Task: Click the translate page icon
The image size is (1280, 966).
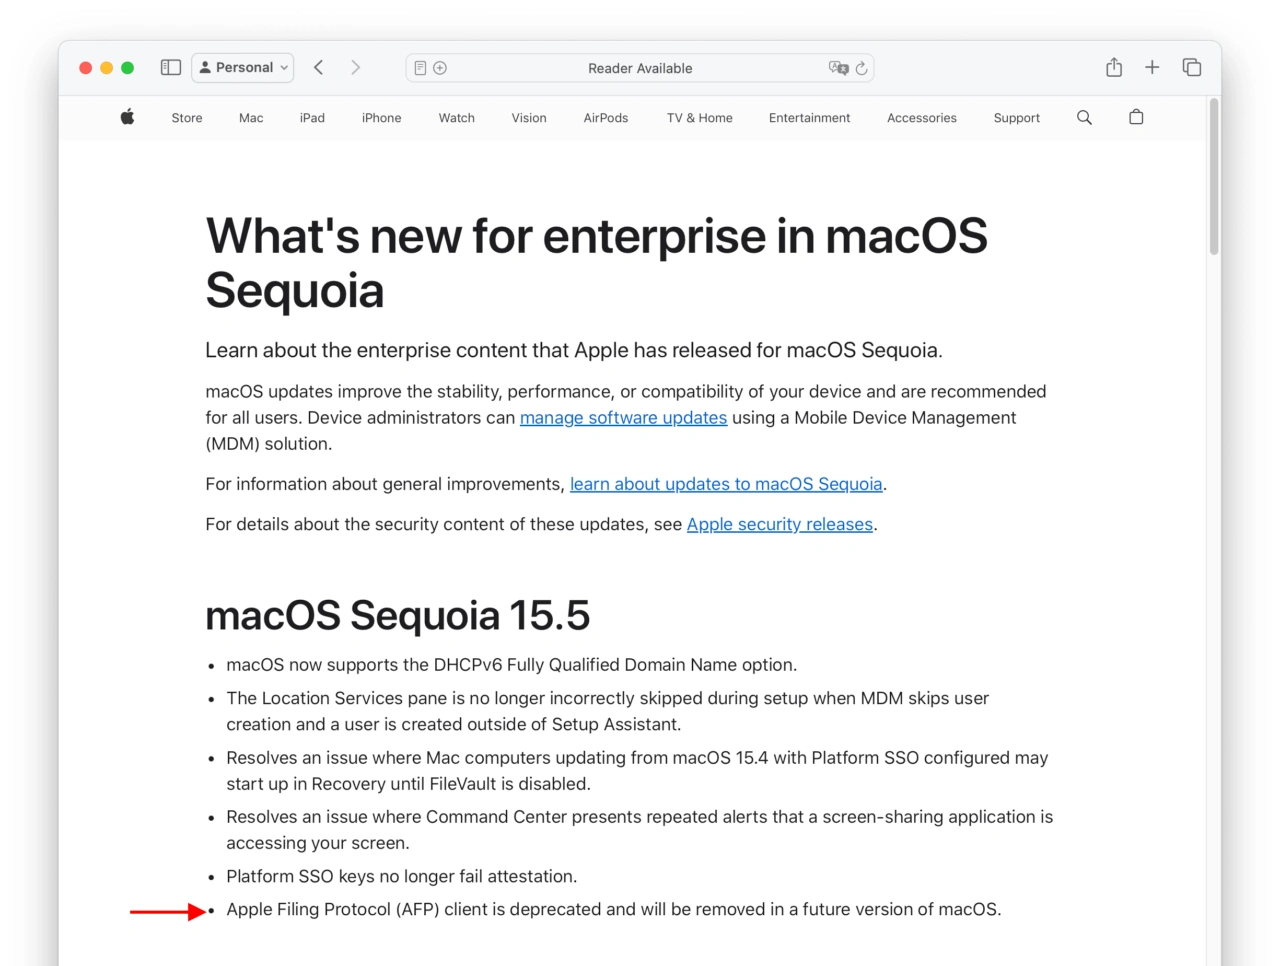Action: (x=838, y=68)
